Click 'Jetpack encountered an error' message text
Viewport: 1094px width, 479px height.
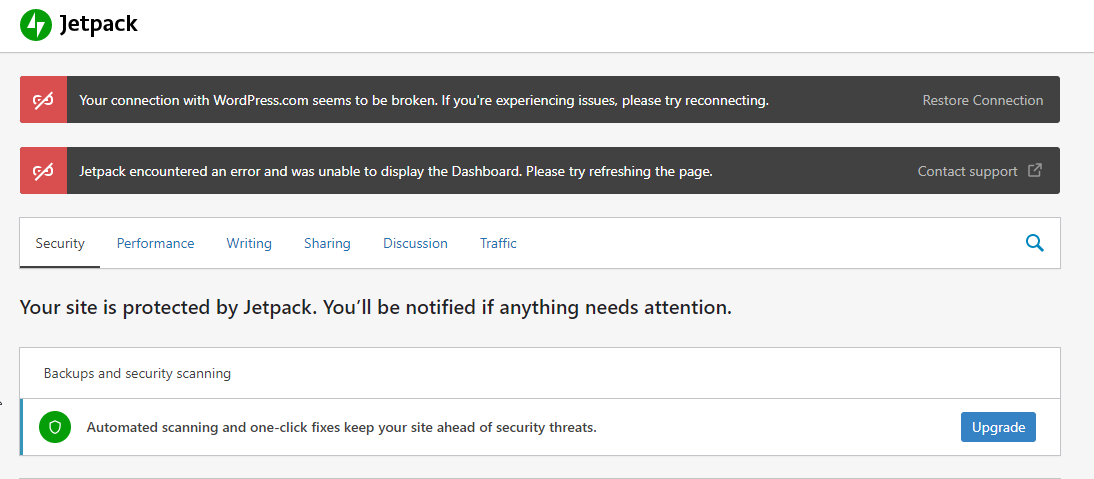396,171
